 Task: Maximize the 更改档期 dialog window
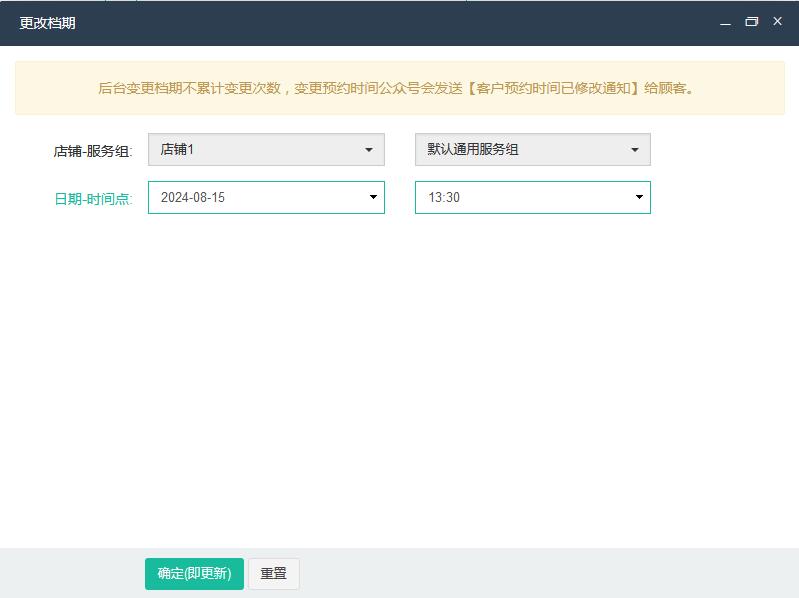(x=752, y=22)
